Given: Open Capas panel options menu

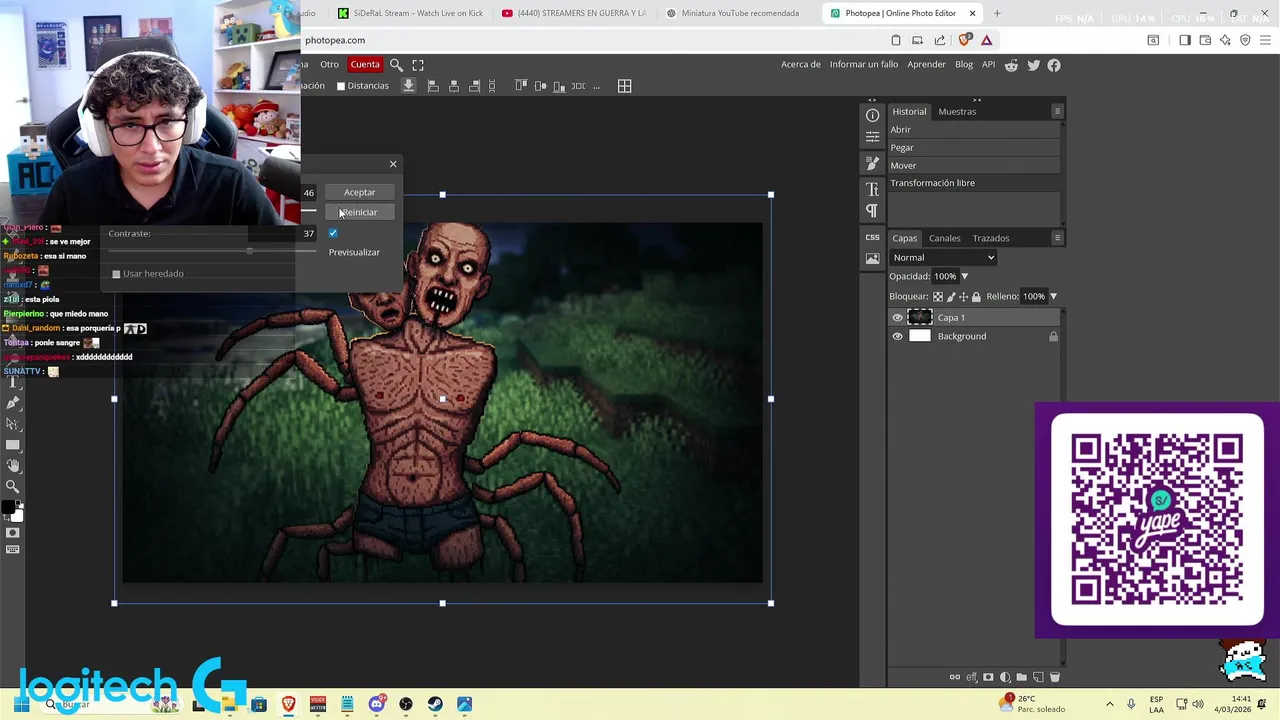Looking at the screenshot, I should [1057, 238].
